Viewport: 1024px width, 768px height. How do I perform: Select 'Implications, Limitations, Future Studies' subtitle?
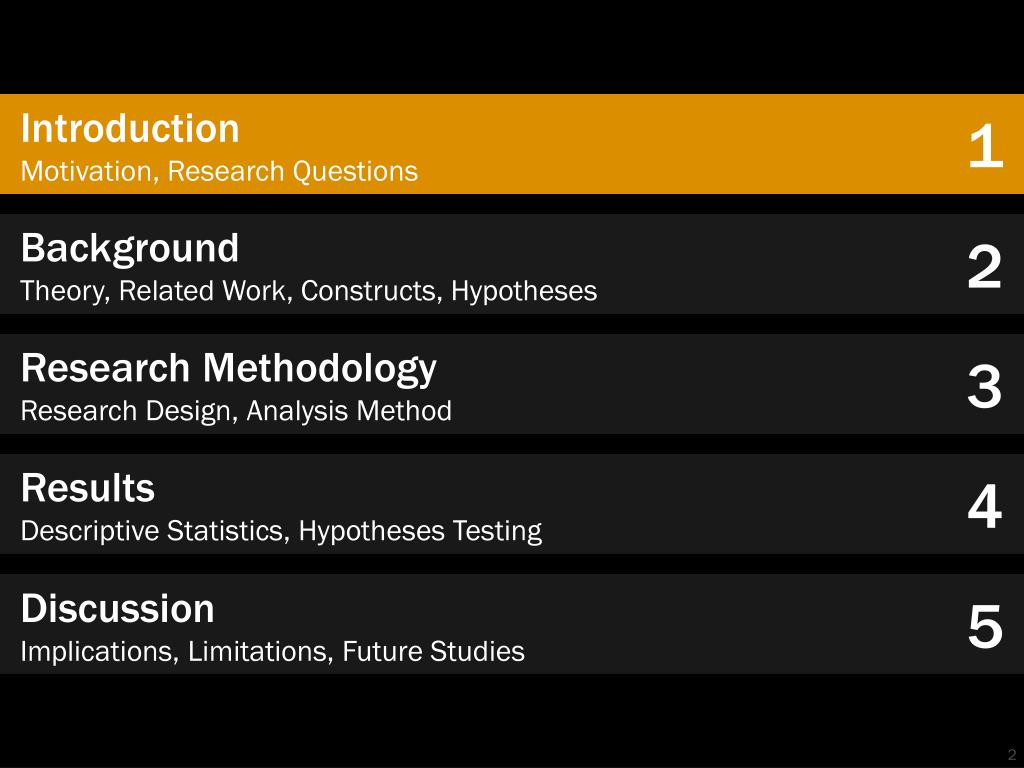(272, 652)
